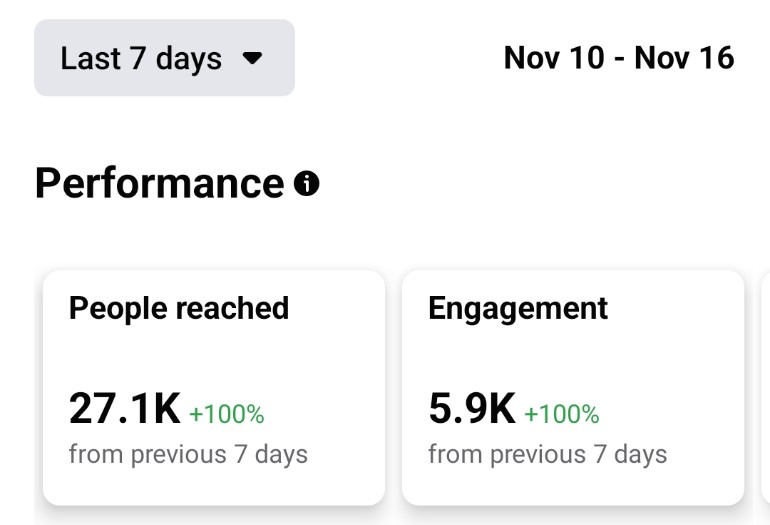Click the dropdown arrow beside Last 7 days
The width and height of the screenshot is (770, 525).
point(252,58)
